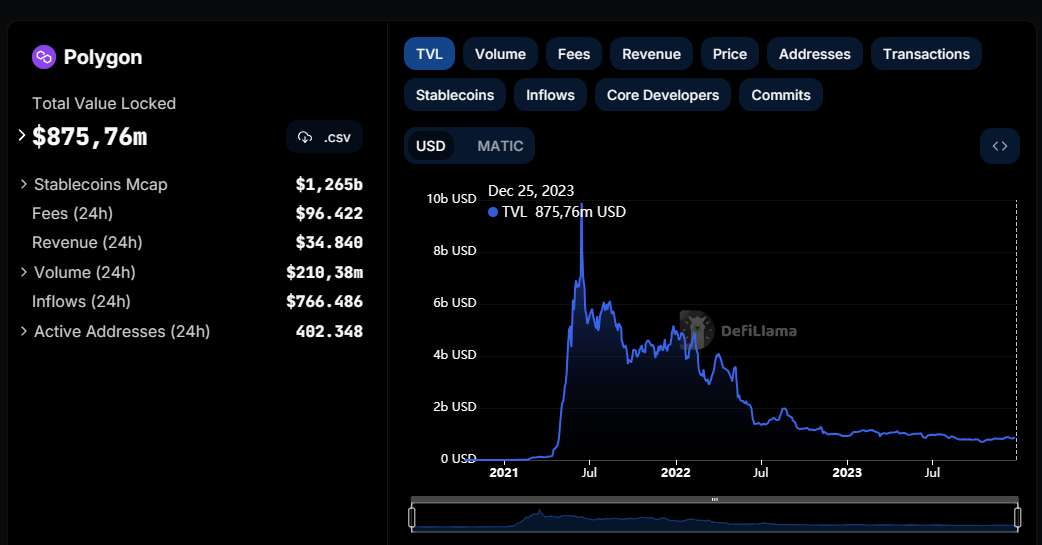Screen dimensions: 1042x545
Task: Click the 4b USD y-axis label
Action: [455, 355]
